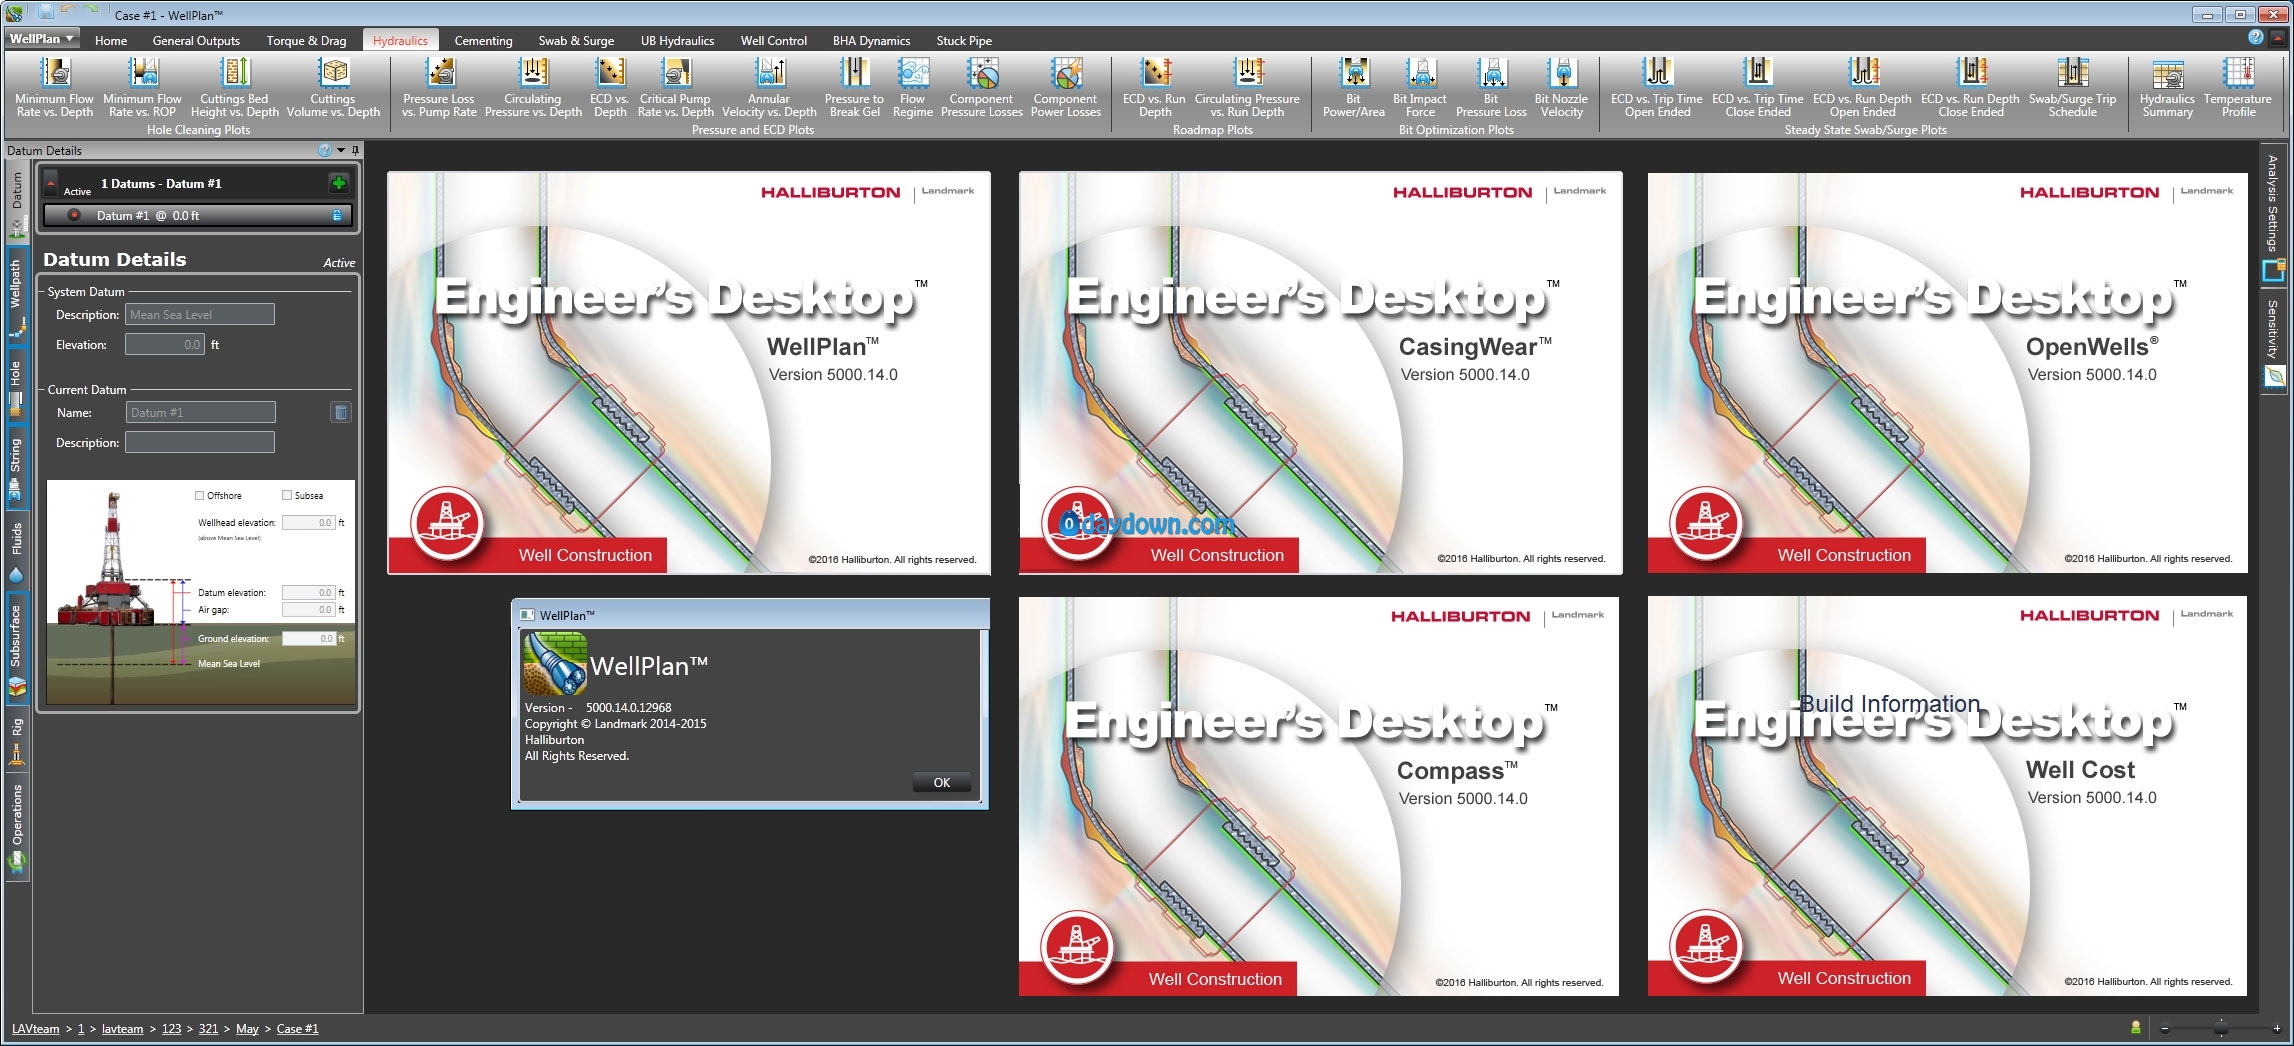Open help in the Datum Details panel header
This screenshot has height=1046, width=2294.
point(324,150)
